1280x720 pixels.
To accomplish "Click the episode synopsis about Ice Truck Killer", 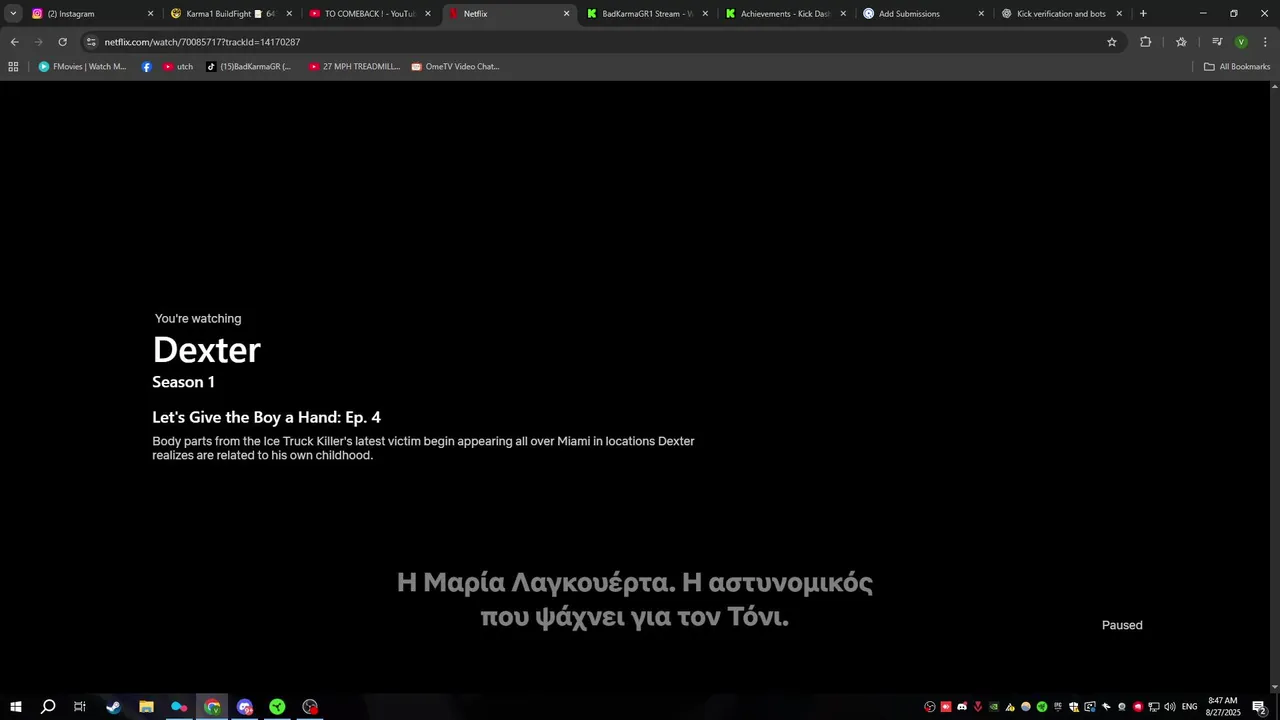I will point(423,448).
